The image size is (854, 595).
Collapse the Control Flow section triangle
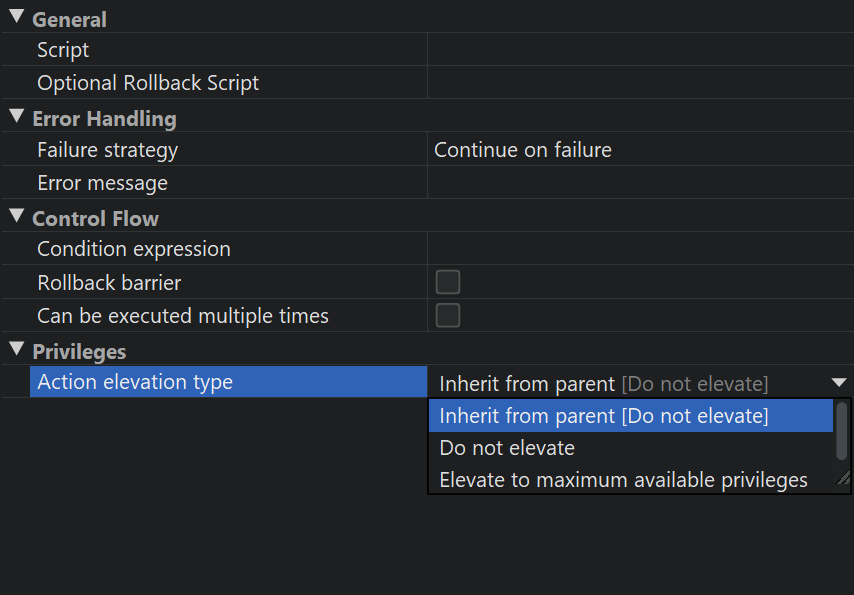coord(16,216)
